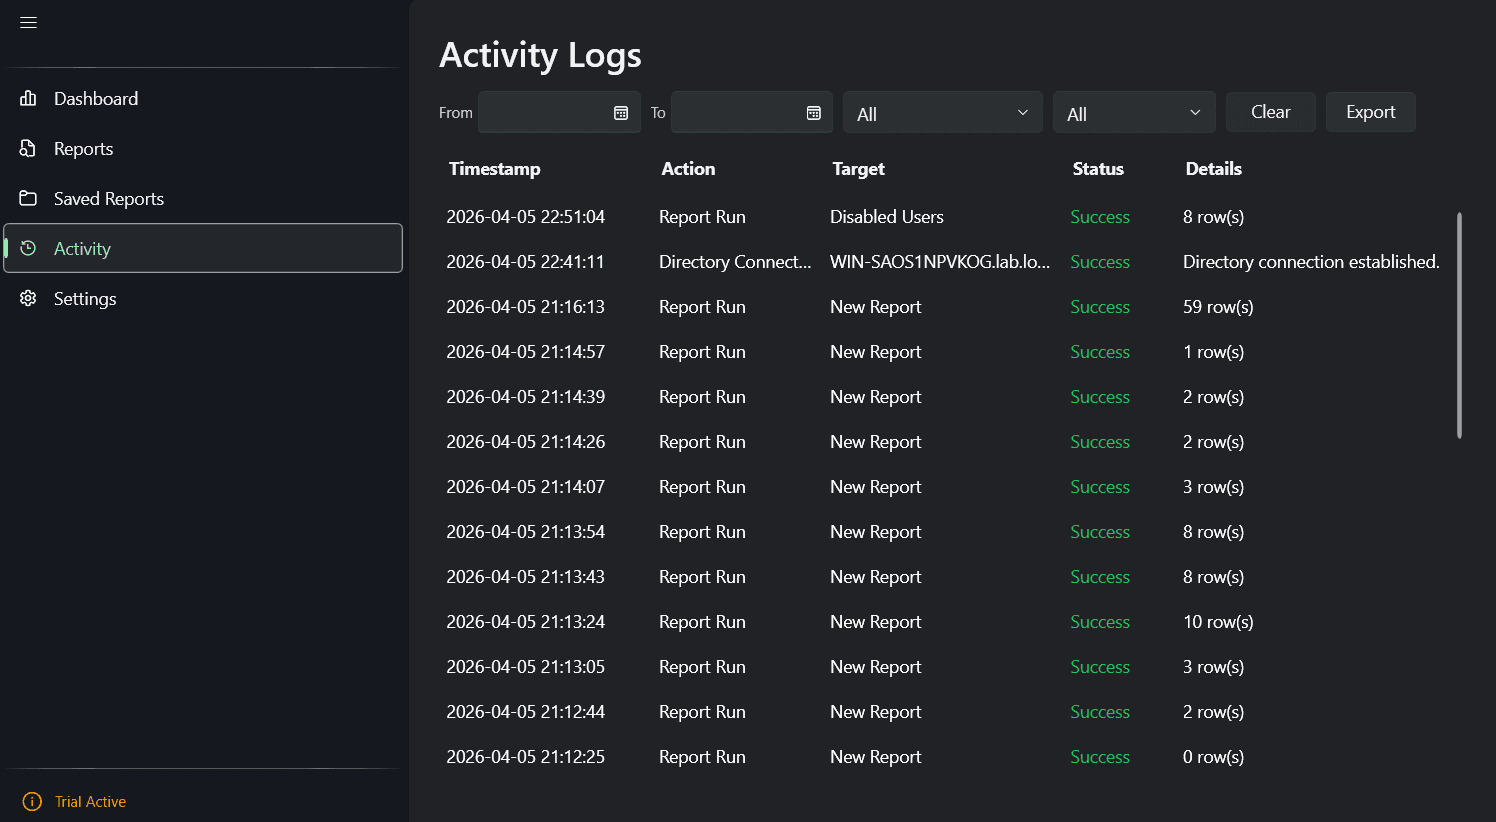Click the 1 row(s) details cell
The height and width of the screenshot is (822, 1496).
(x=1213, y=351)
